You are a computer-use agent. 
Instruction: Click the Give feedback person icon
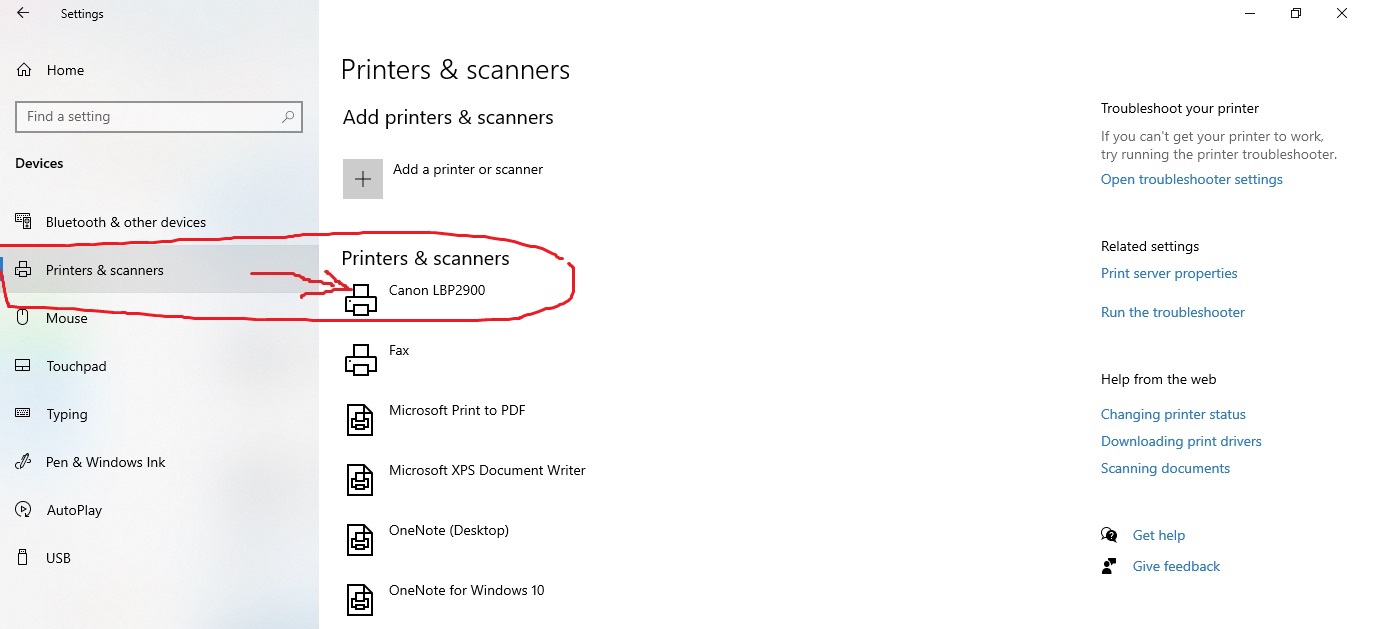coord(1109,566)
